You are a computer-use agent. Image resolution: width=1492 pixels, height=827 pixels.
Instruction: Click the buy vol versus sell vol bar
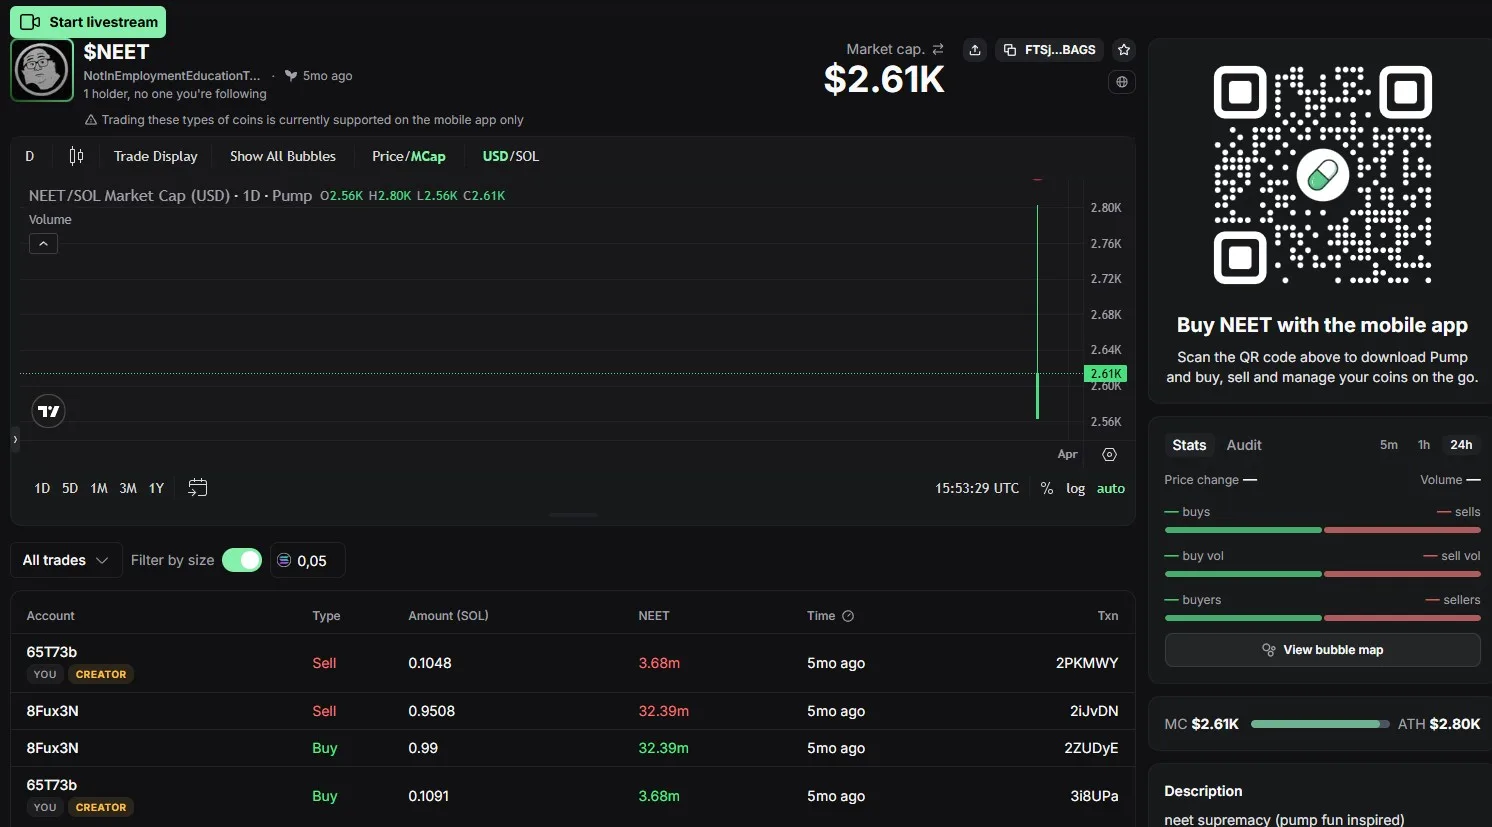[x=1322, y=574]
